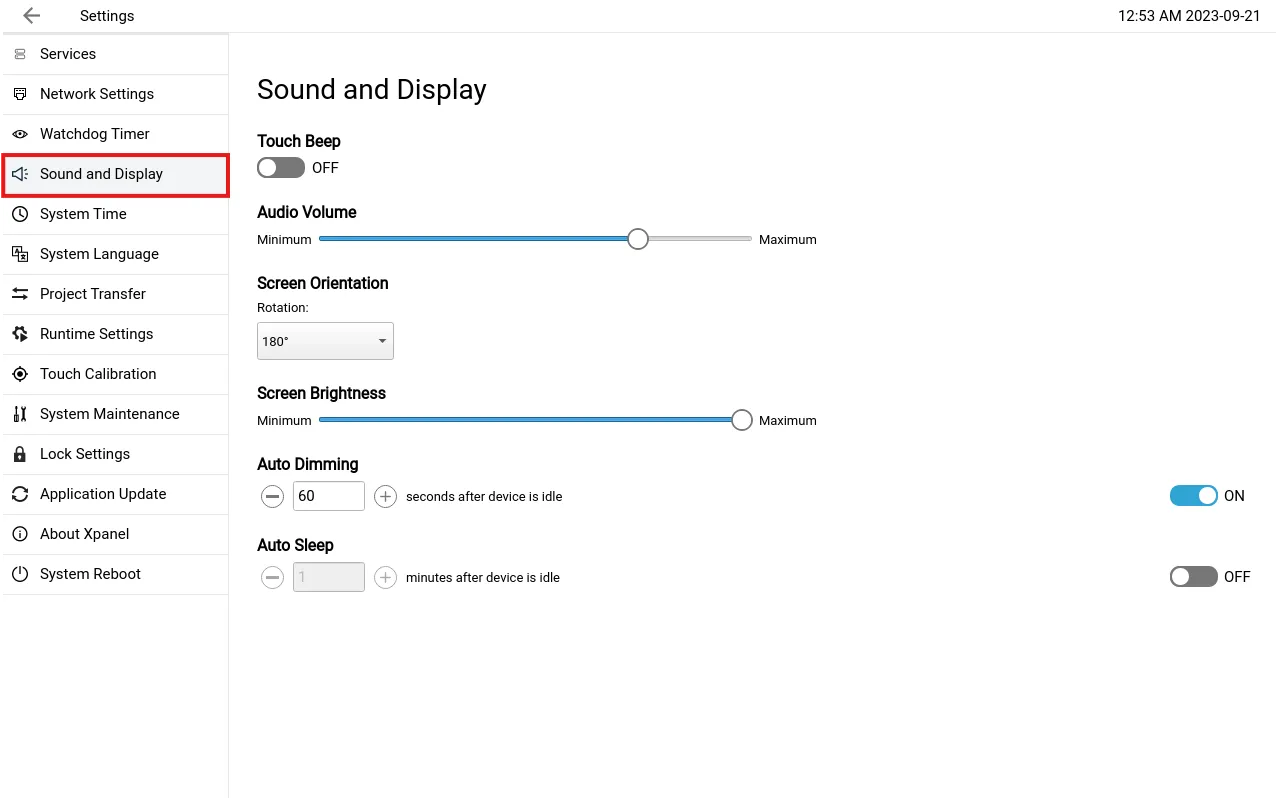Screen dimensions: 1276x798
Task: Click the back arrow icon
Action: tap(31, 16)
